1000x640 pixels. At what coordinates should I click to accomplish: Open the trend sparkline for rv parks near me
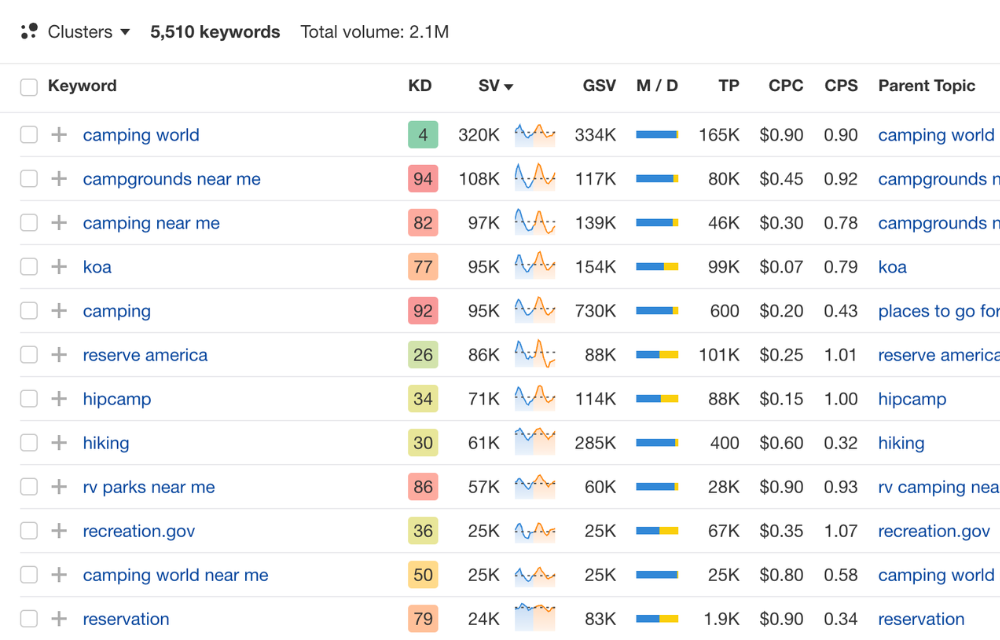pos(535,487)
